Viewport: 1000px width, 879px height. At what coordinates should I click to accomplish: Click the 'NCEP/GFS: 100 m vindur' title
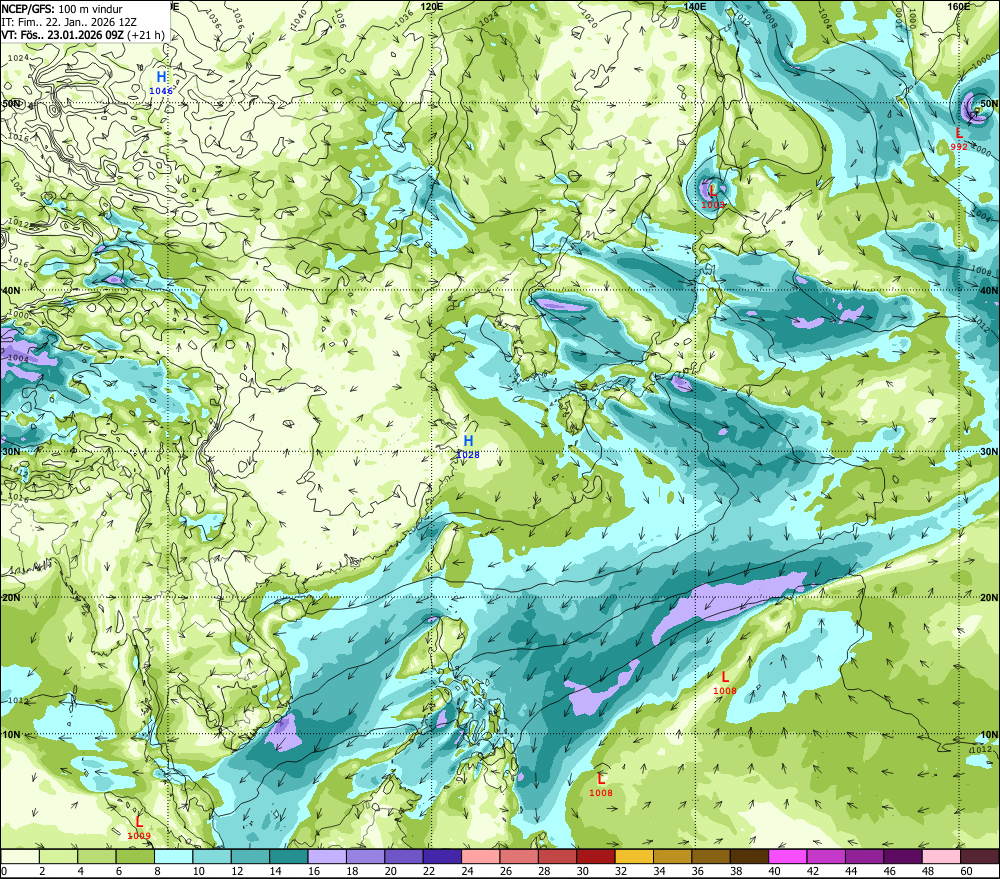(x=62, y=9)
